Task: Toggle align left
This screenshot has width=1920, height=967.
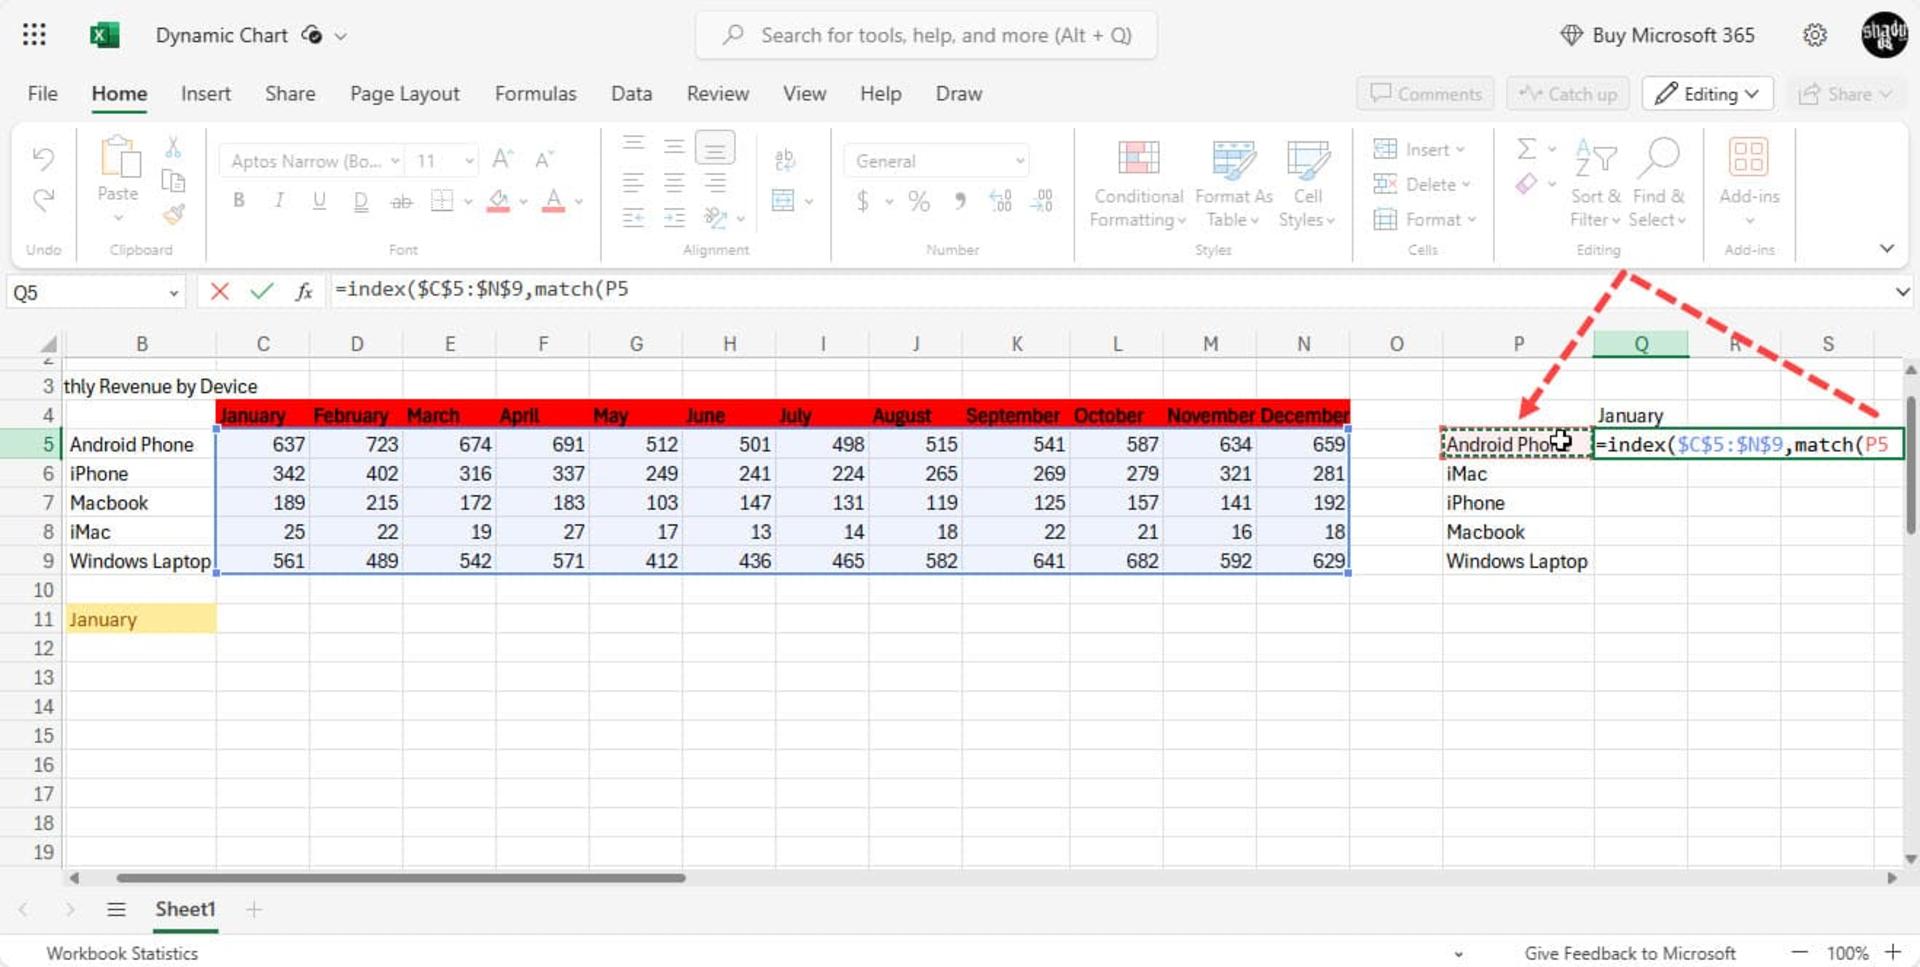Action: (x=633, y=183)
